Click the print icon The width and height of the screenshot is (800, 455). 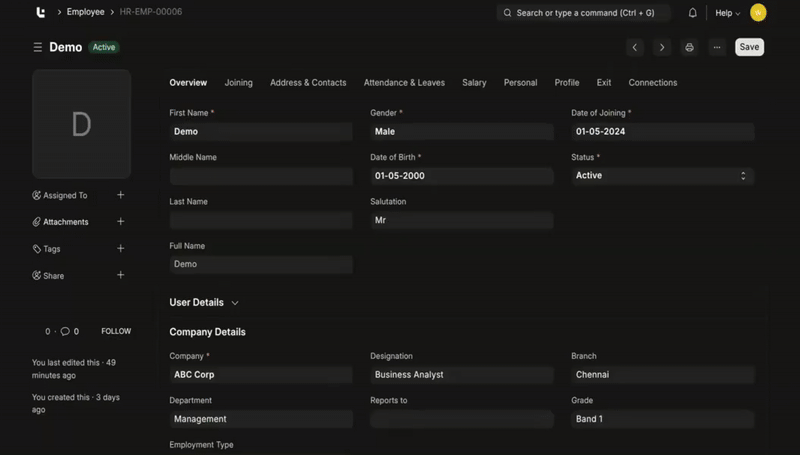[689, 47]
